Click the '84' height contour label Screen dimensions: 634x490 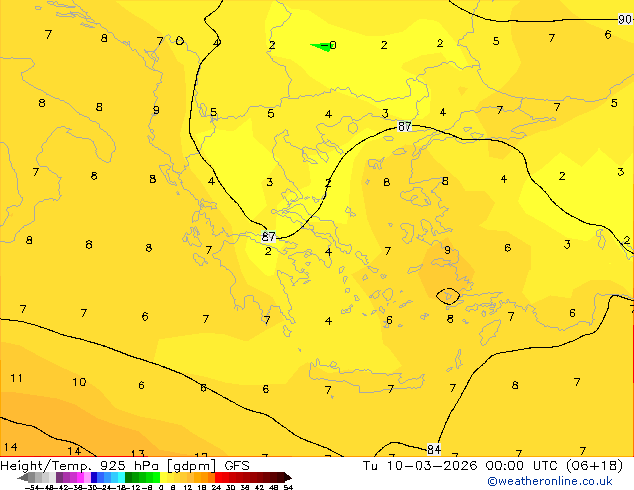pos(433,449)
